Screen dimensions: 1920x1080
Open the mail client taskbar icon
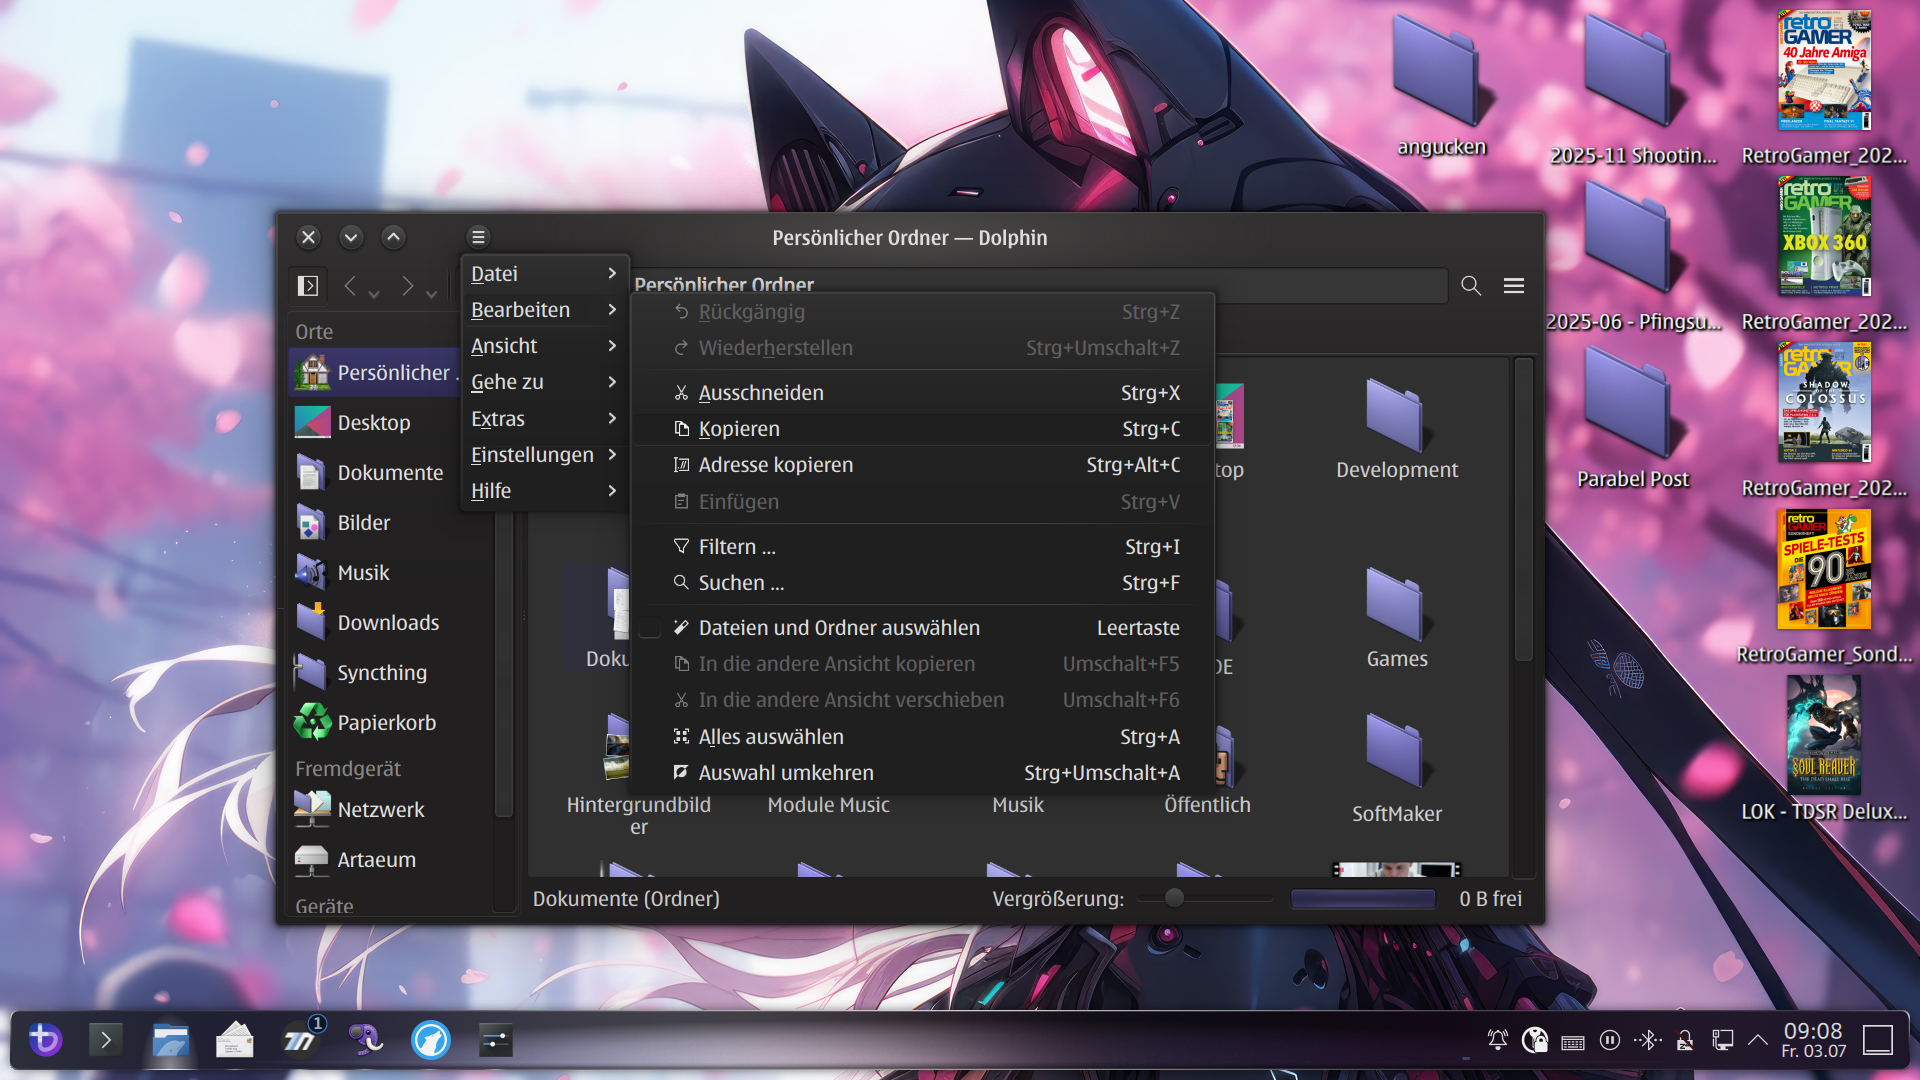(x=235, y=1040)
